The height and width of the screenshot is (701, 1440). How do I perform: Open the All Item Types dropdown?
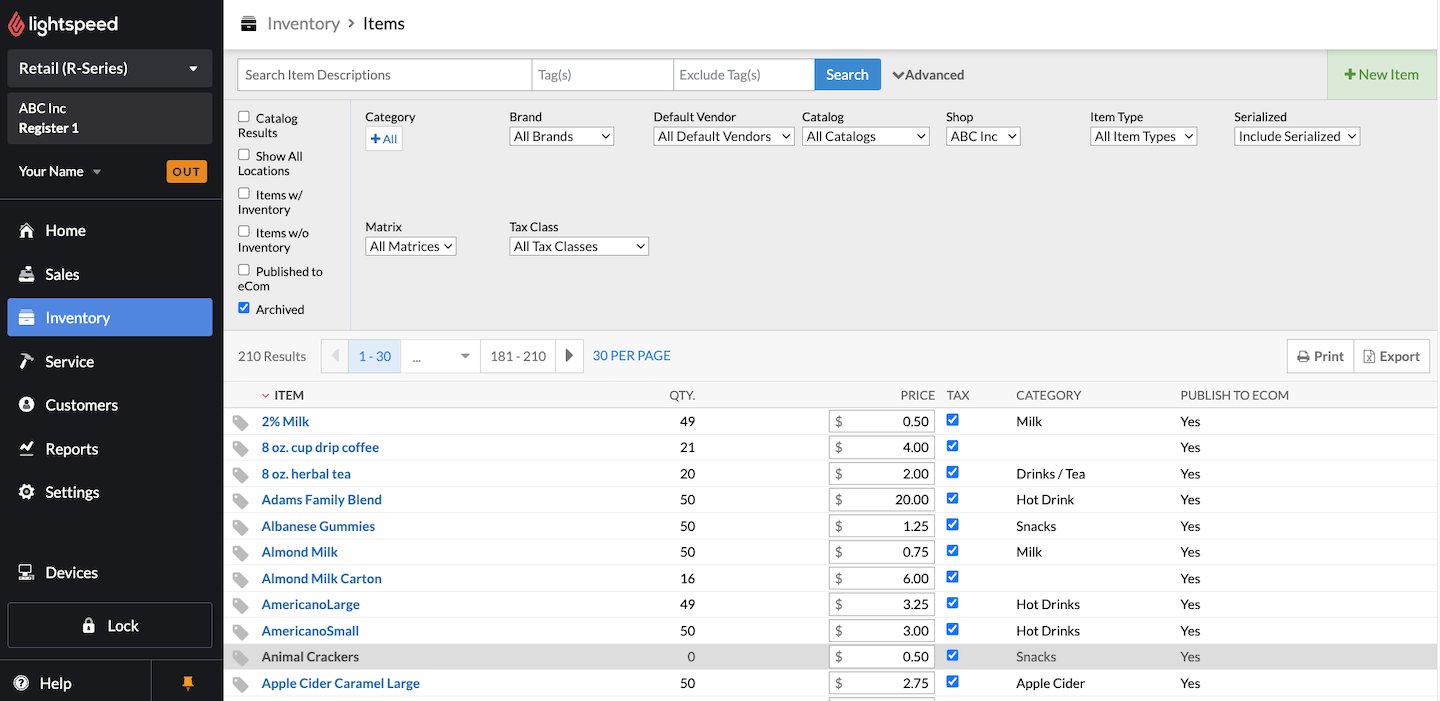pos(1143,136)
